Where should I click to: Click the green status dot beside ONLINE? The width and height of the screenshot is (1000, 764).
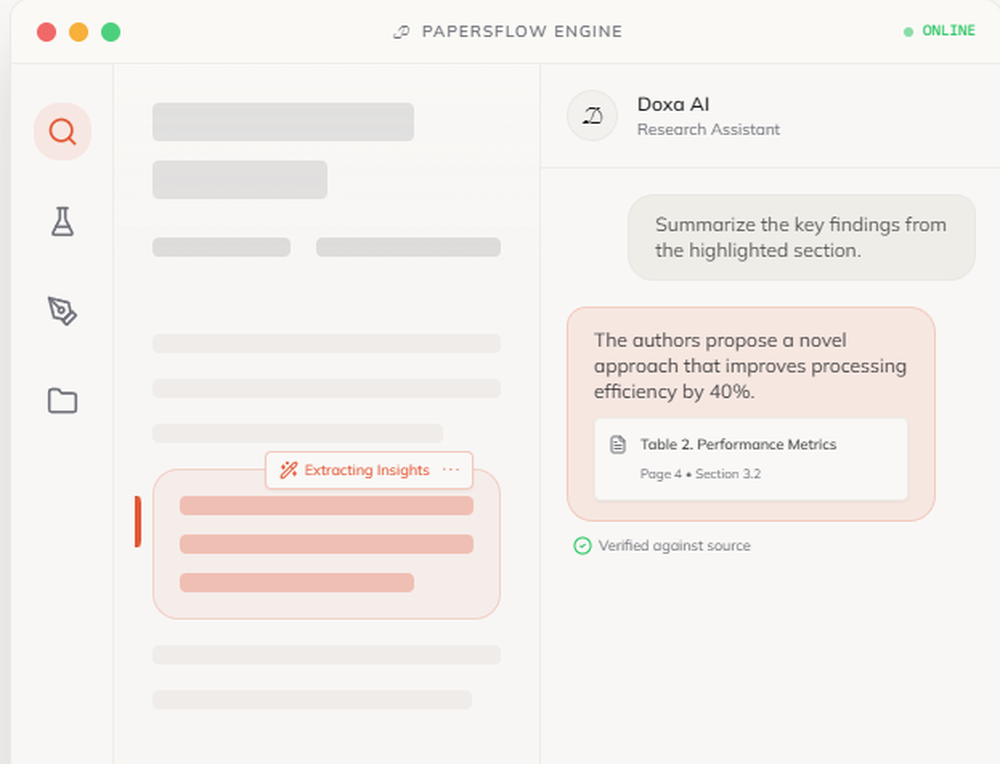point(910,31)
